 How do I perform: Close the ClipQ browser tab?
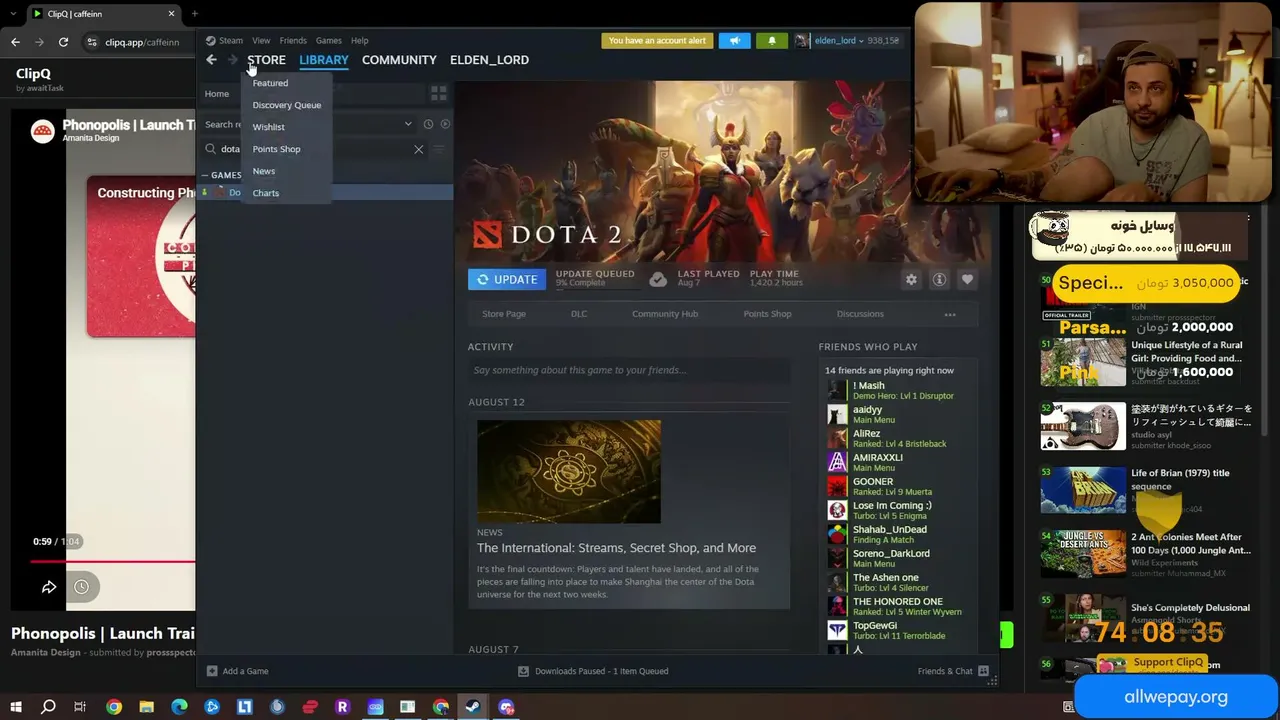[171, 14]
